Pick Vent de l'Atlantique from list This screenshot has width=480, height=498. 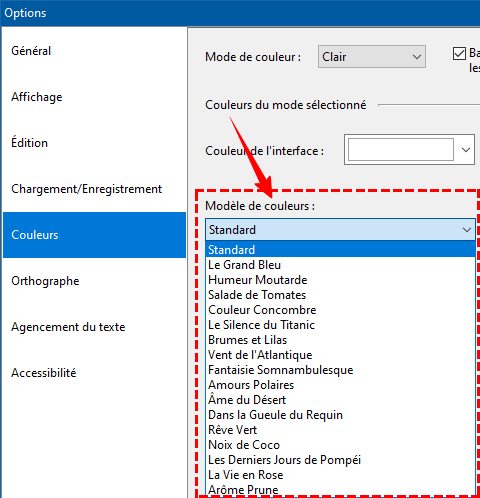click(340, 355)
